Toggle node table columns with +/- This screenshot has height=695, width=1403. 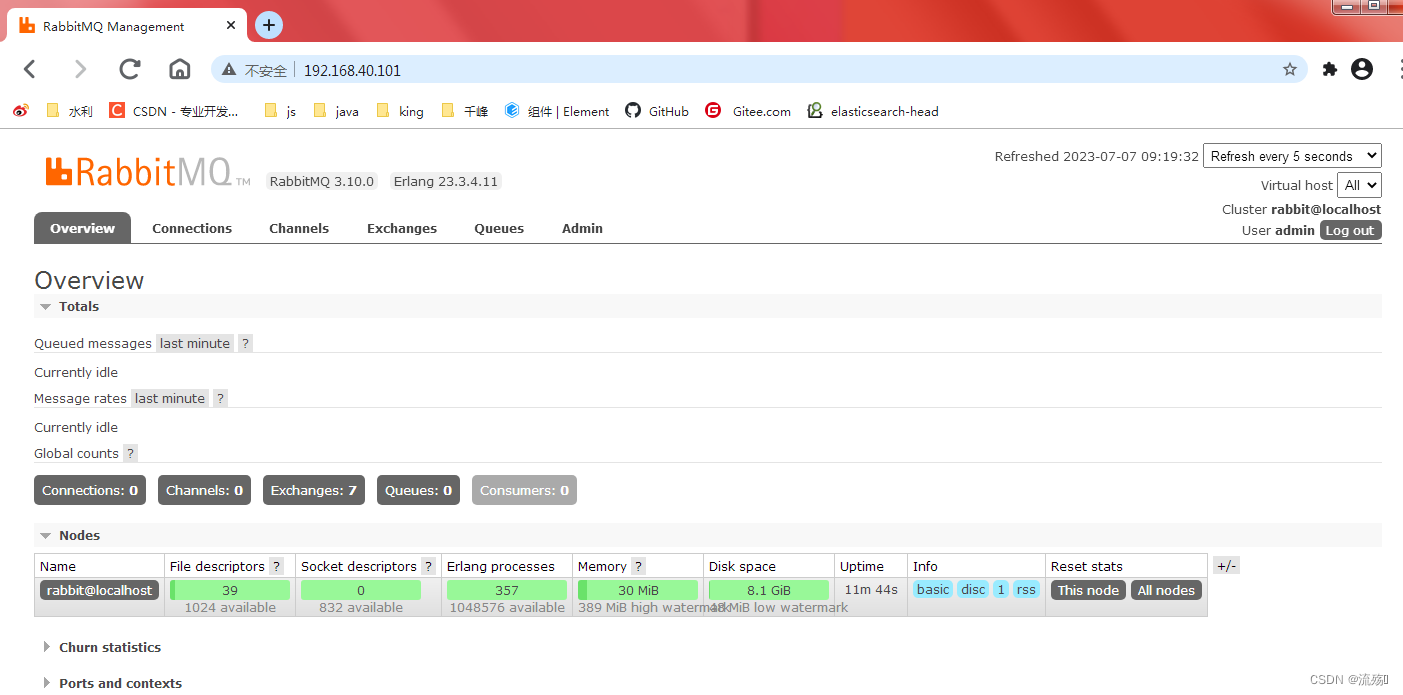(x=1226, y=566)
